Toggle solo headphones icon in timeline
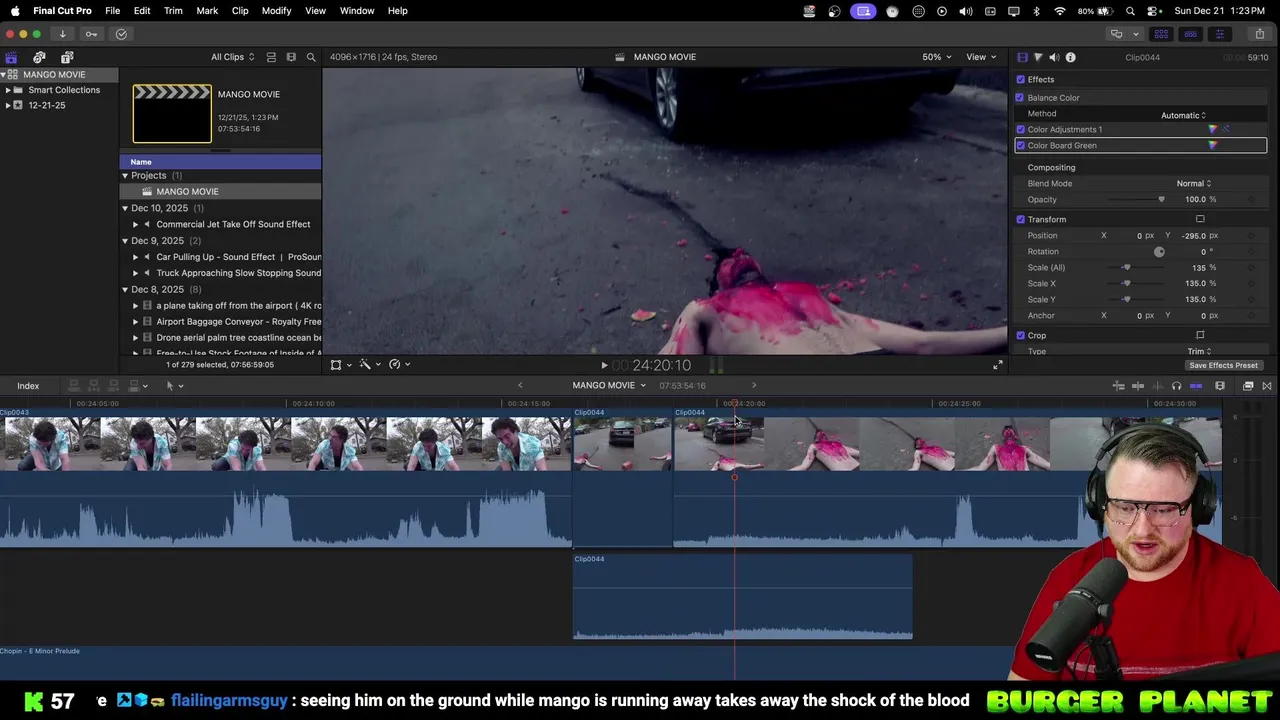 coord(1176,386)
